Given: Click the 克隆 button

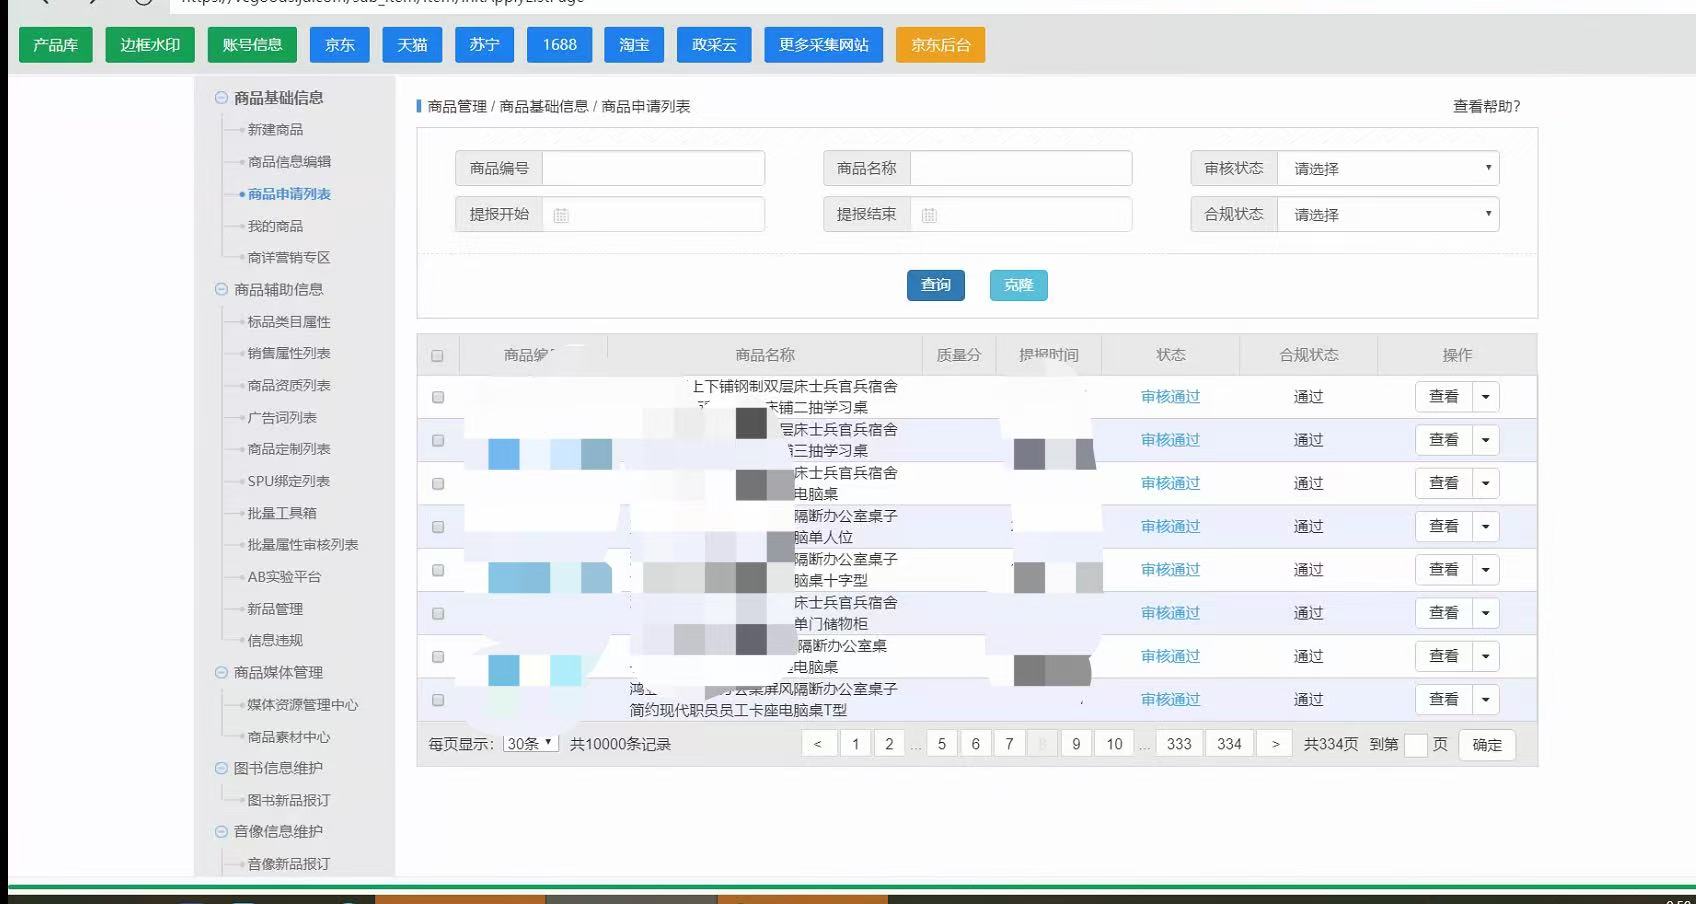Looking at the screenshot, I should tap(1019, 285).
